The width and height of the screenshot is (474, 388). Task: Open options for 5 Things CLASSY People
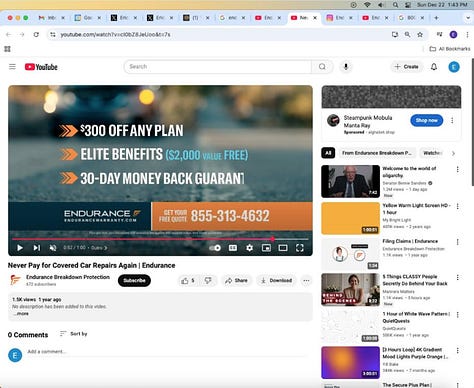(457, 277)
